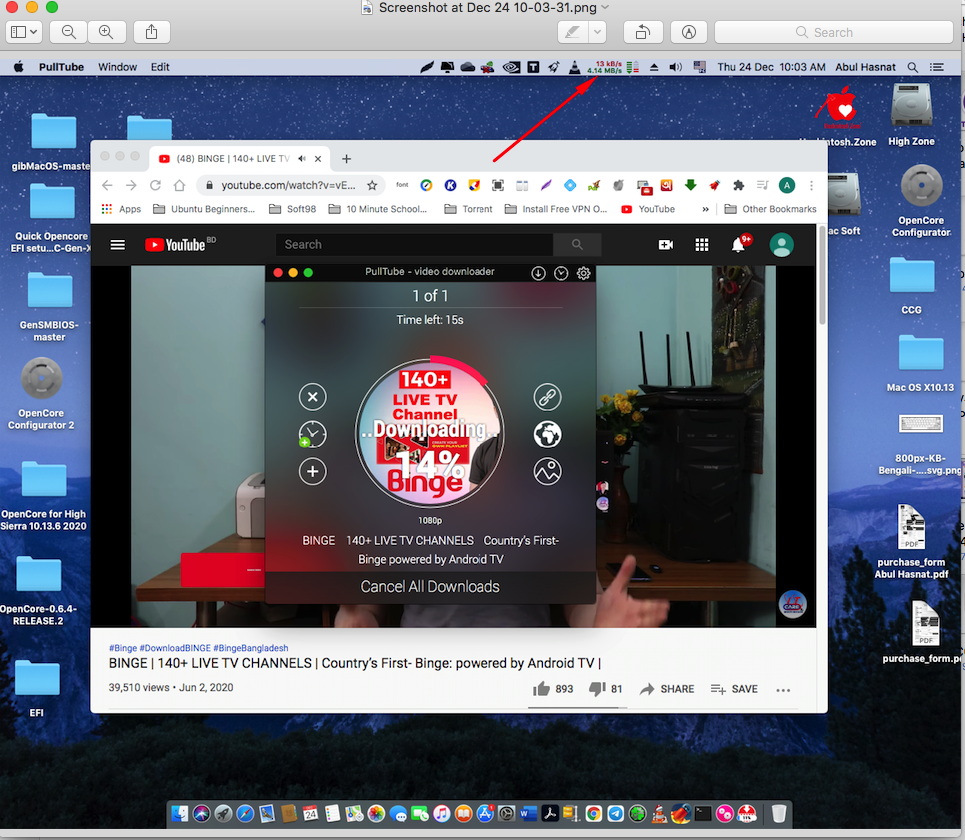
Task: Go to Chrome home page icon
Action: pyautogui.click(x=179, y=185)
